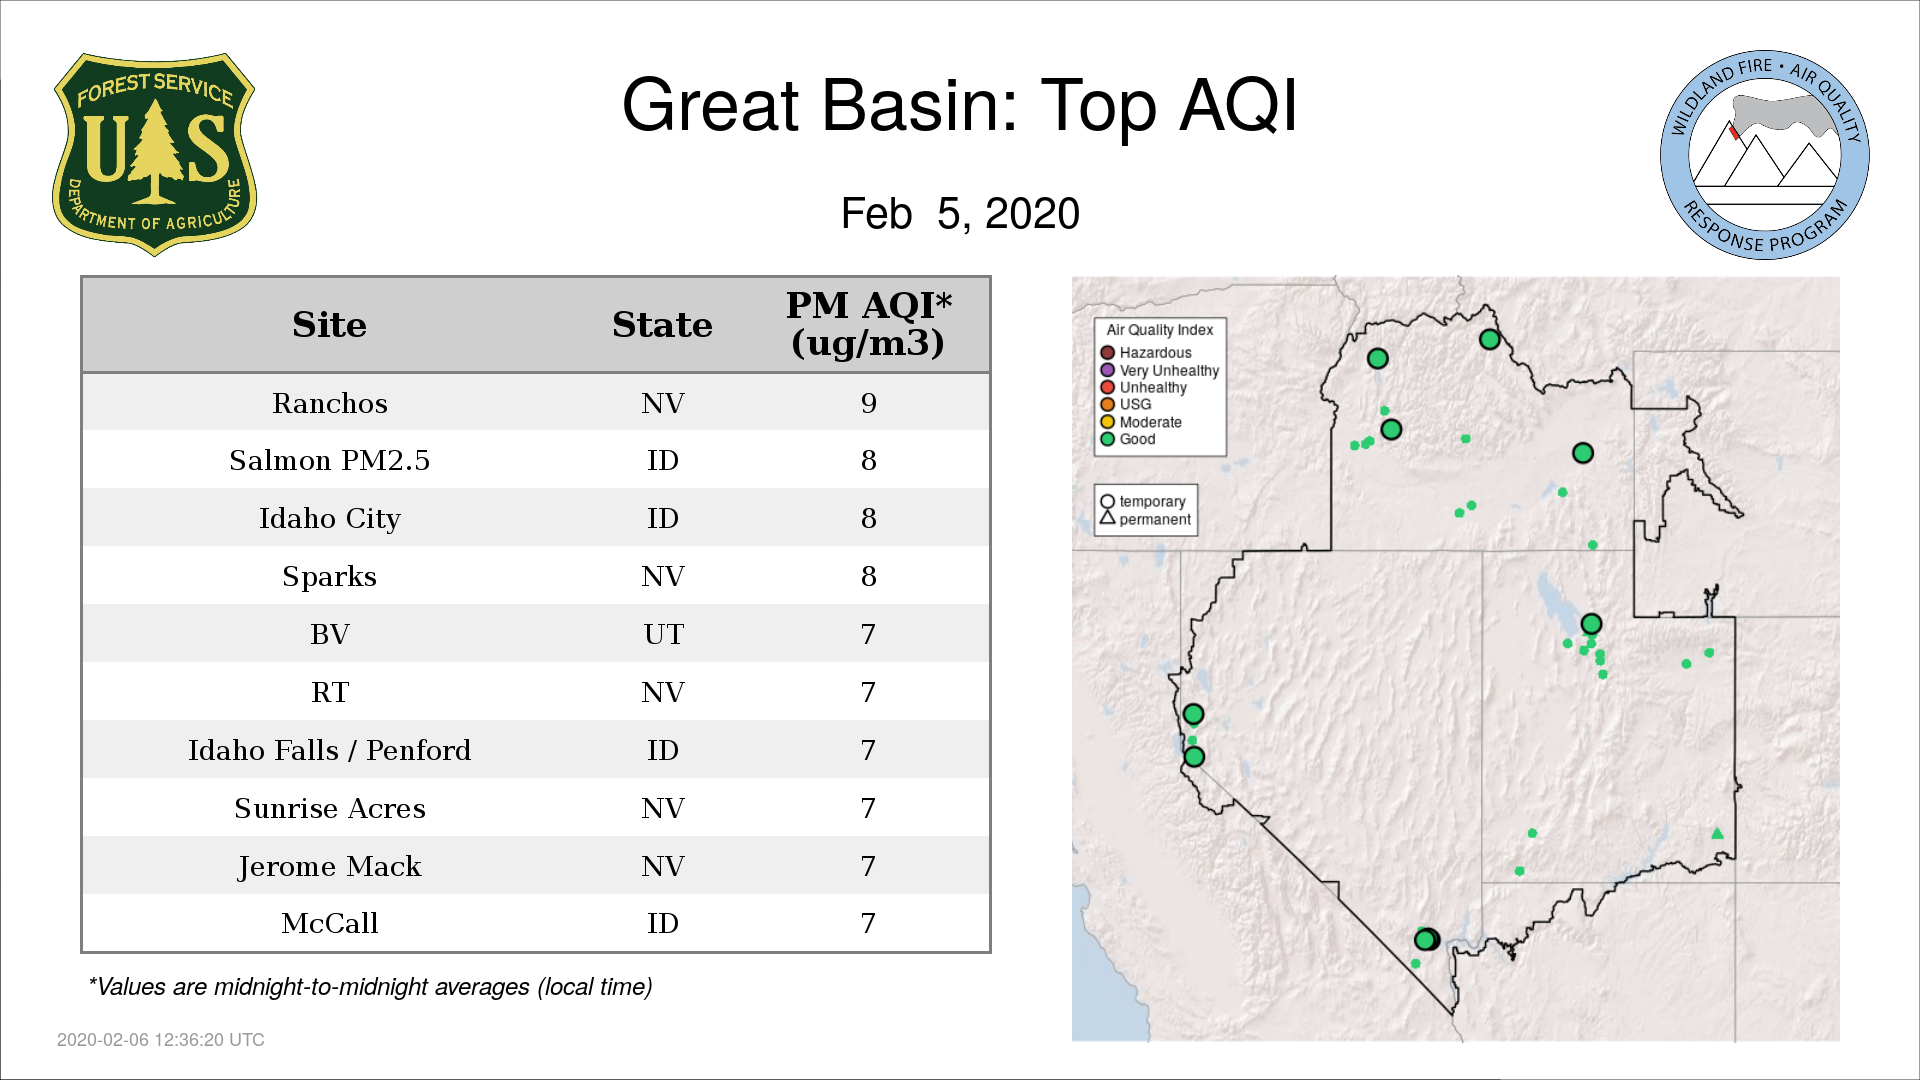
Task: Click the Very Unhealthy purple legend circle
Action: (x=1108, y=370)
